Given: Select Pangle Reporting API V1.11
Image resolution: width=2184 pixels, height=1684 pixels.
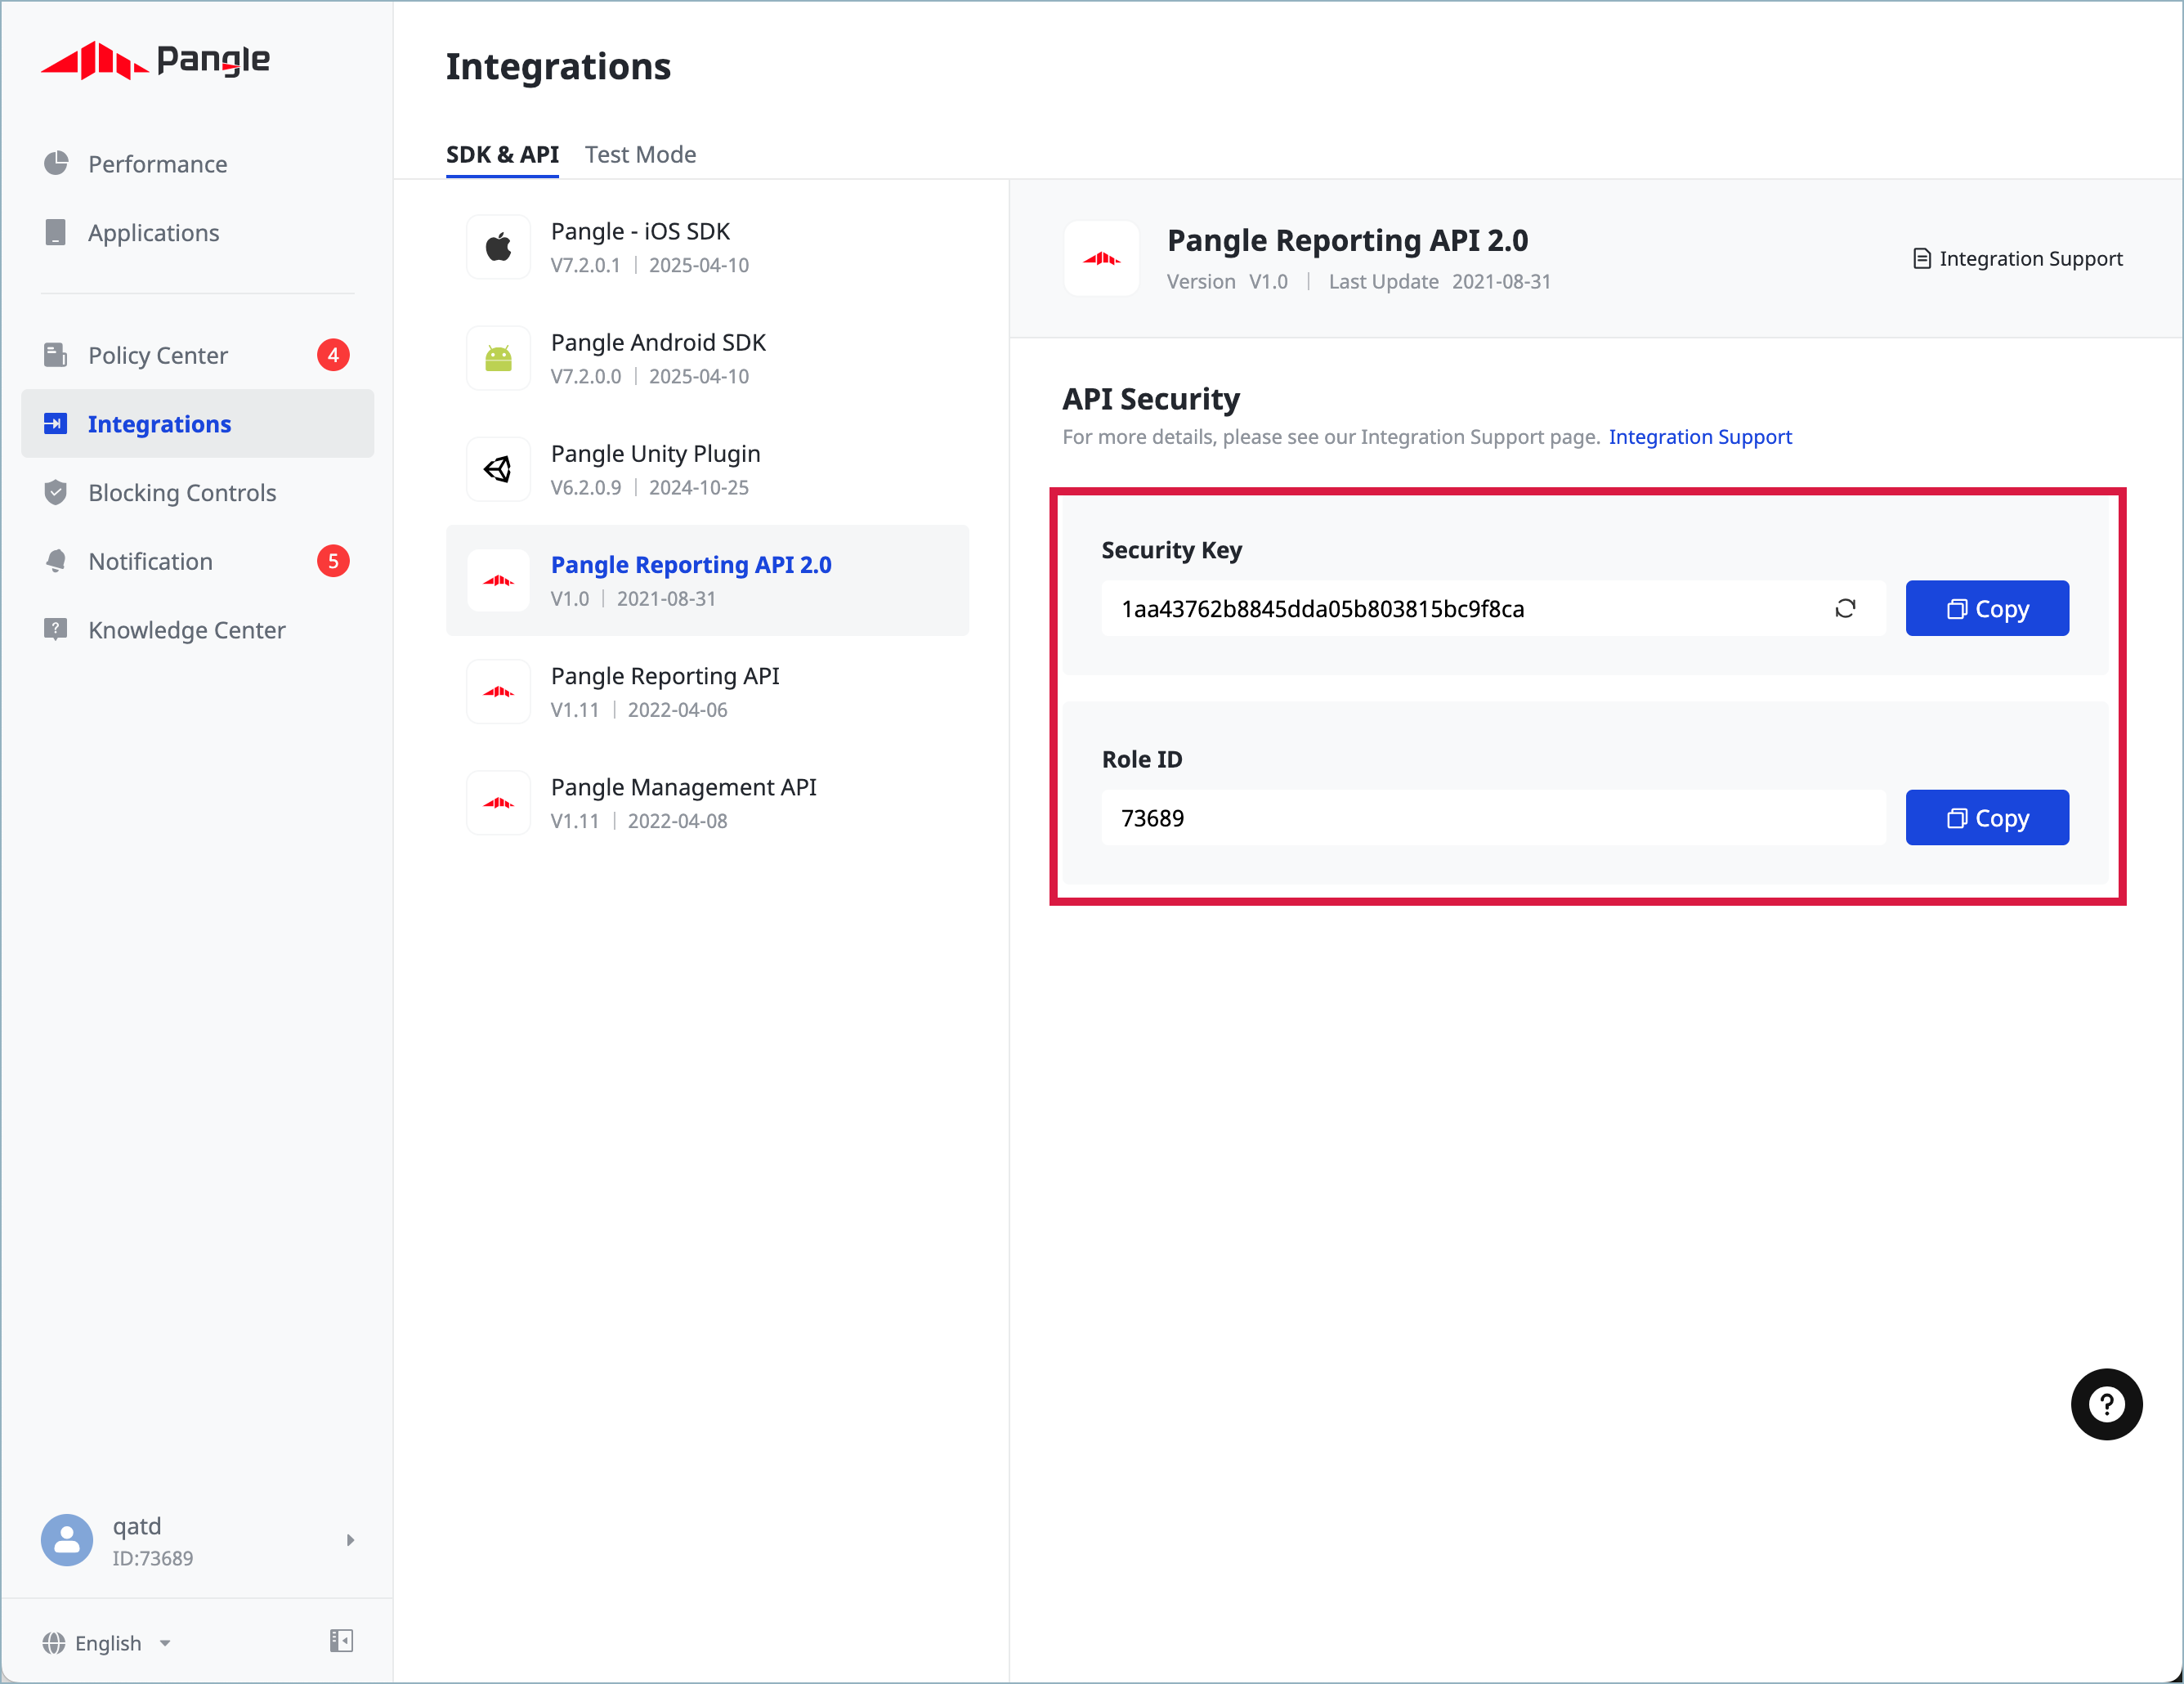Looking at the screenshot, I should tap(707, 691).
